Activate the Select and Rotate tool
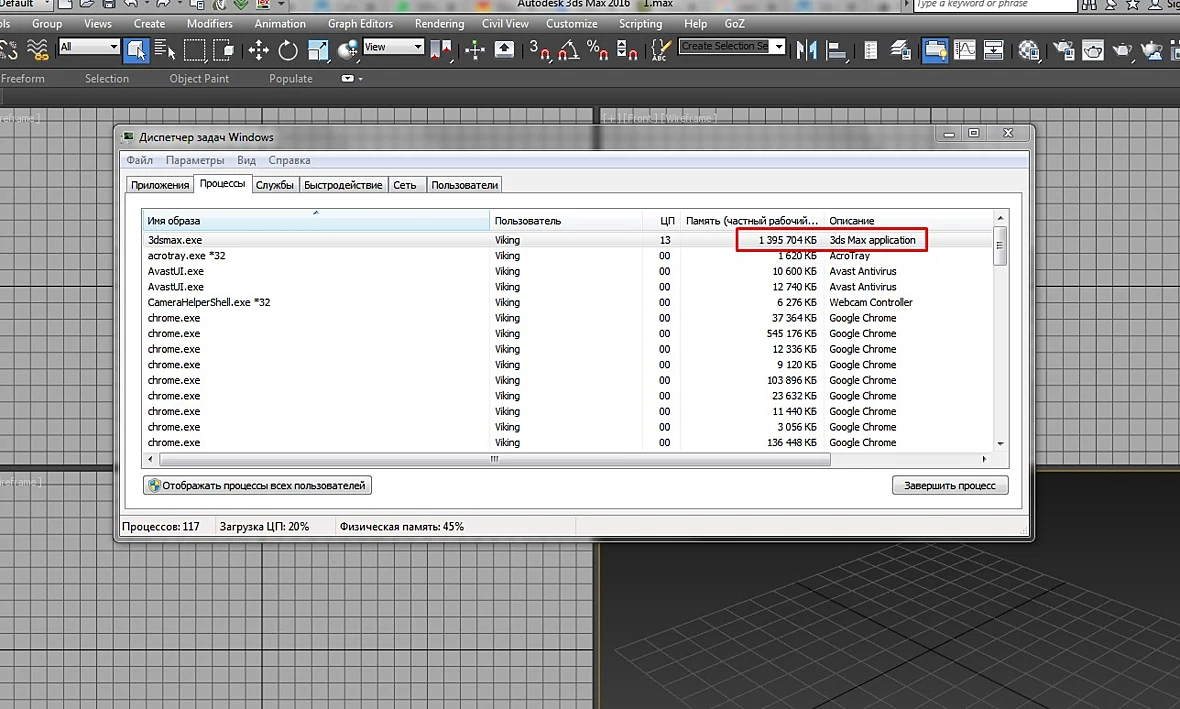The width and height of the screenshot is (1180, 709). (287, 50)
